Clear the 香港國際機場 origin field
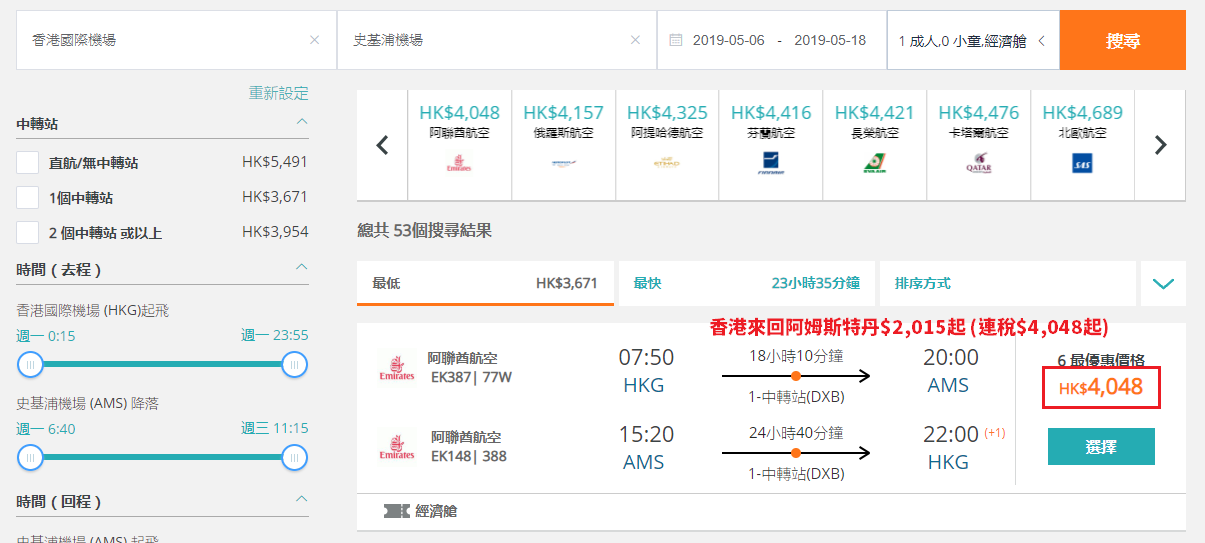The height and width of the screenshot is (543, 1205). coord(314,41)
